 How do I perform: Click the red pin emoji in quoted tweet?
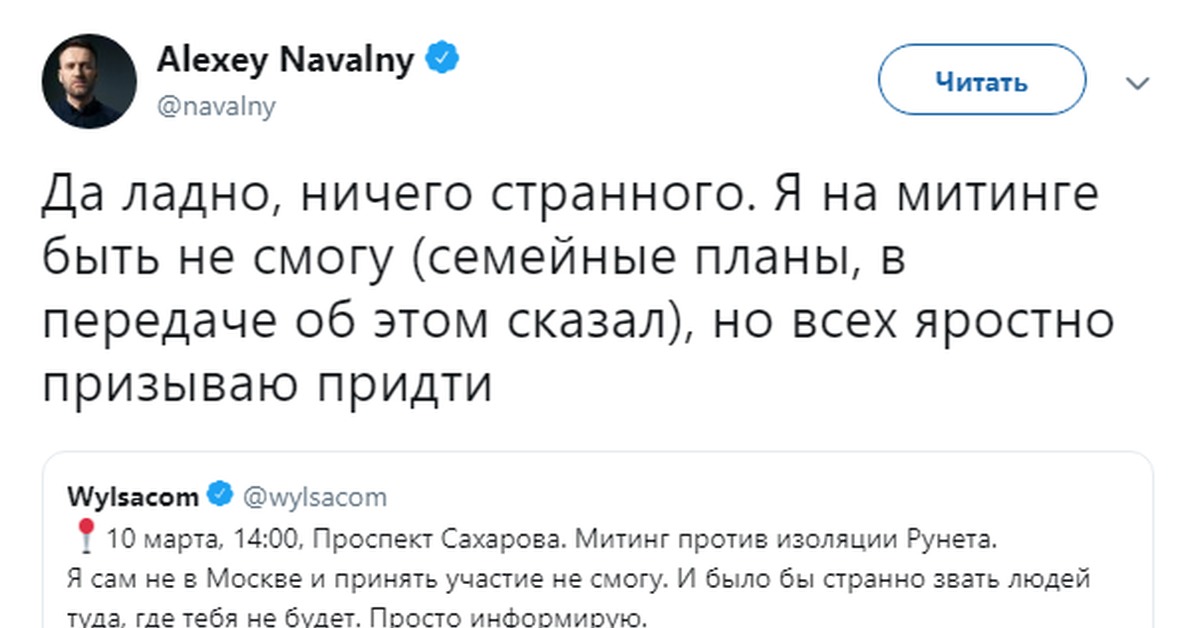tap(85, 538)
